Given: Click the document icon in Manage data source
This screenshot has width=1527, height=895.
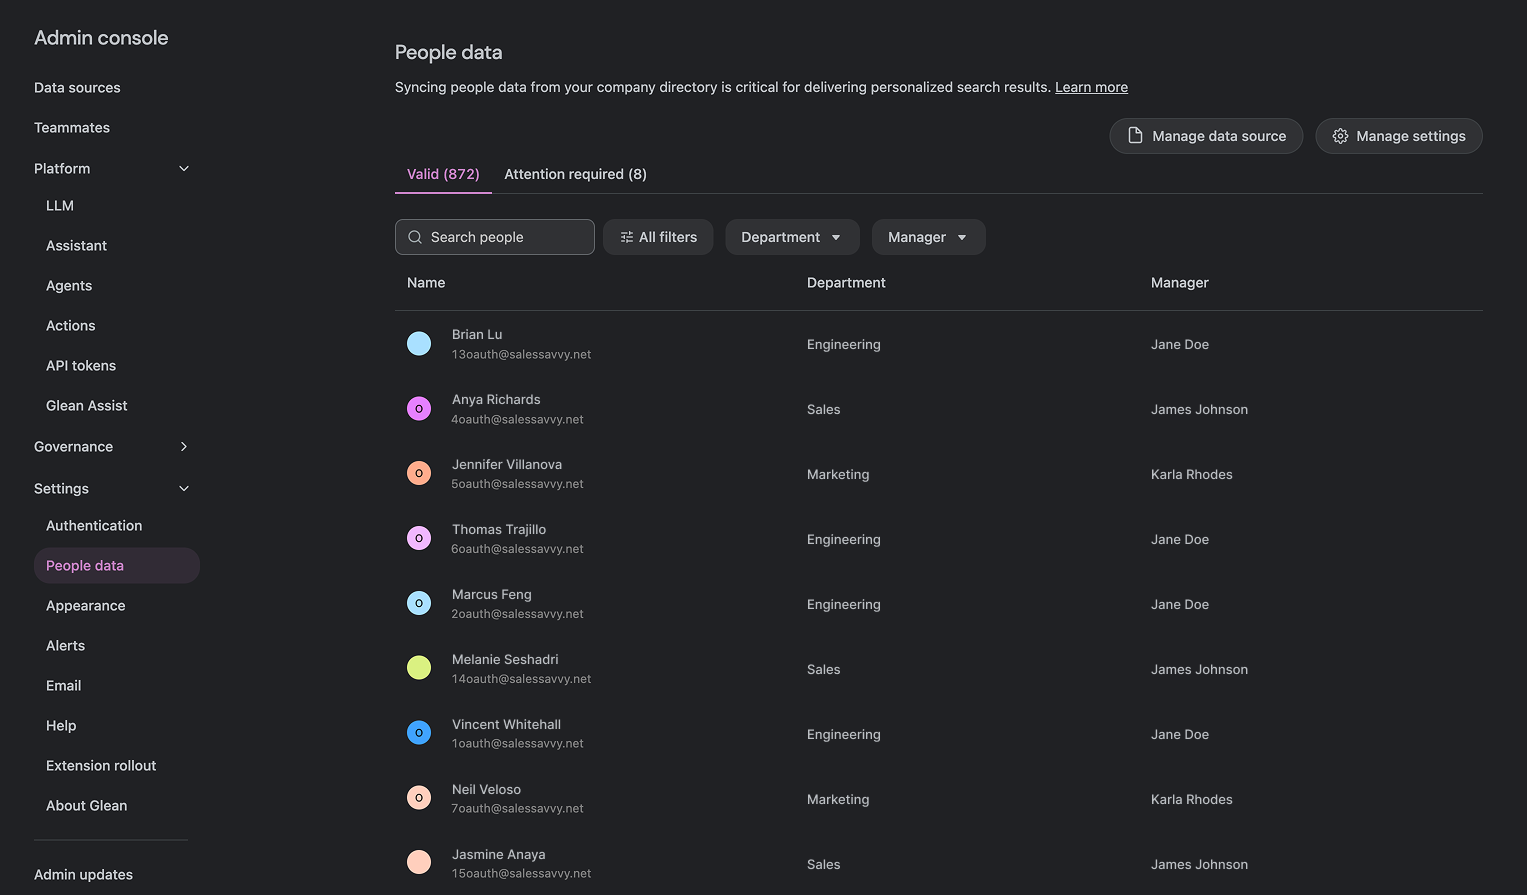Looking at the screenshot, I should (1135, 136).
